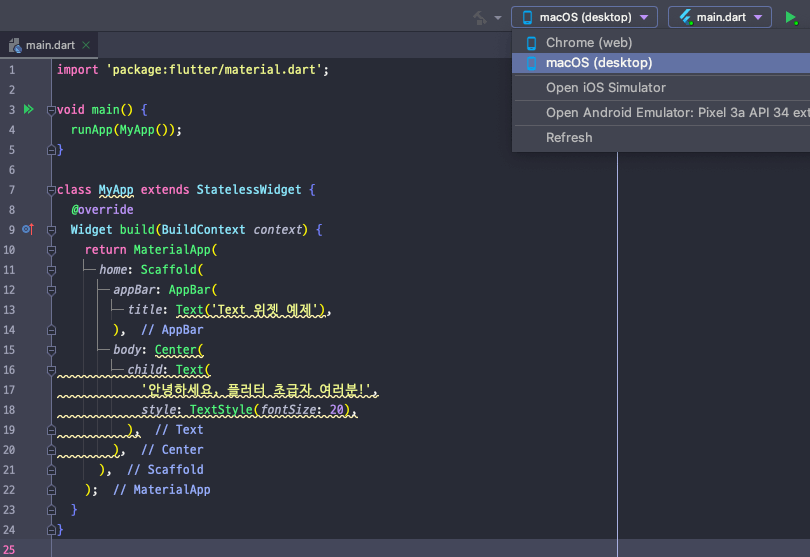Viewport: 810px width, 557px height.
Task: Collapse the Center fold on line 15
Action: point(51,350)
